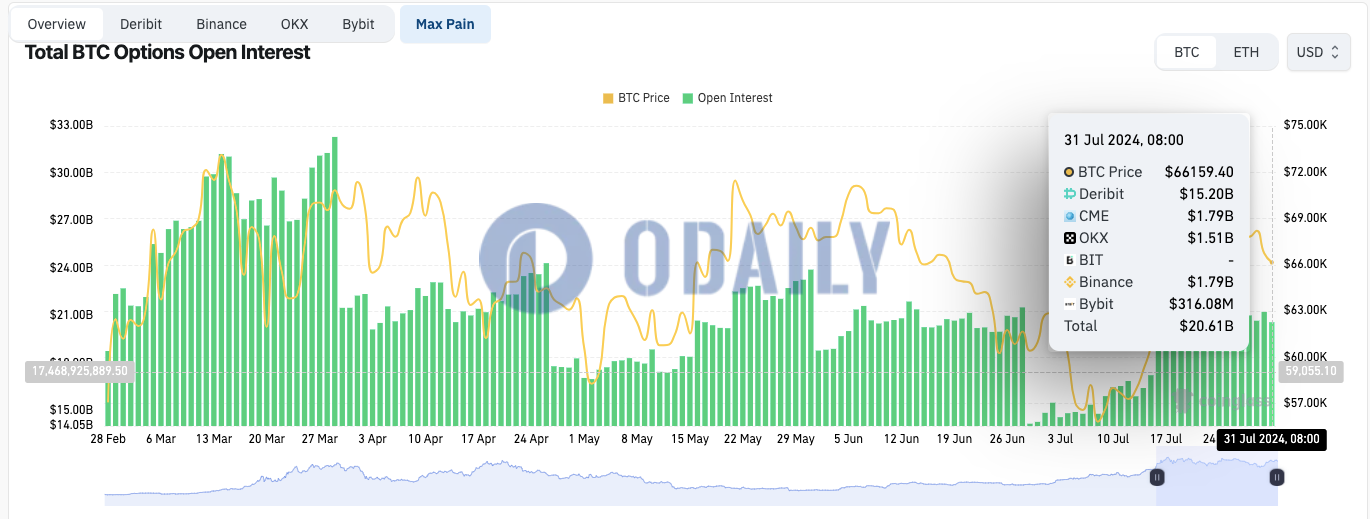Click the left axis label $14.05B

click(71, 424)
